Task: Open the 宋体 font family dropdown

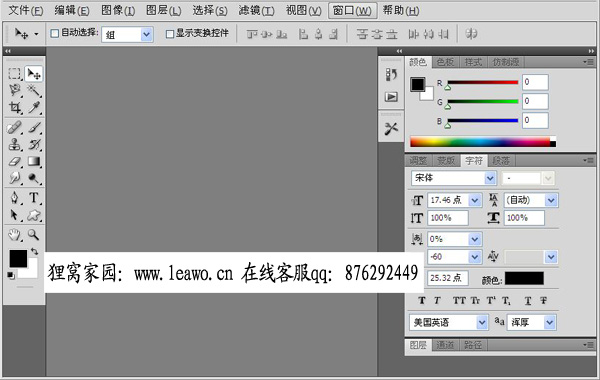Action: [490, 178]
